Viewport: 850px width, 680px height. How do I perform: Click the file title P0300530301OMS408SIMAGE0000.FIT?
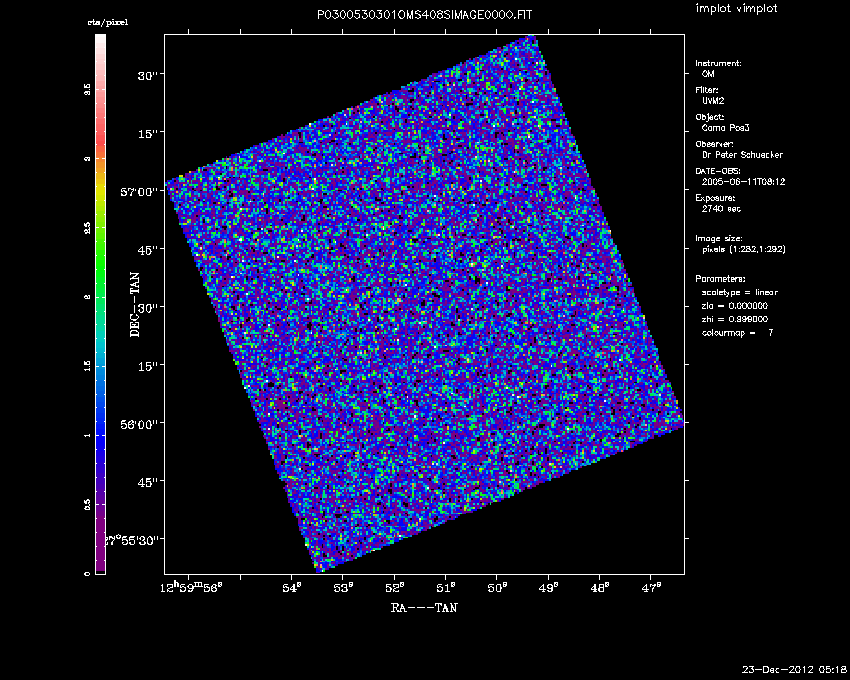(424, 15)
